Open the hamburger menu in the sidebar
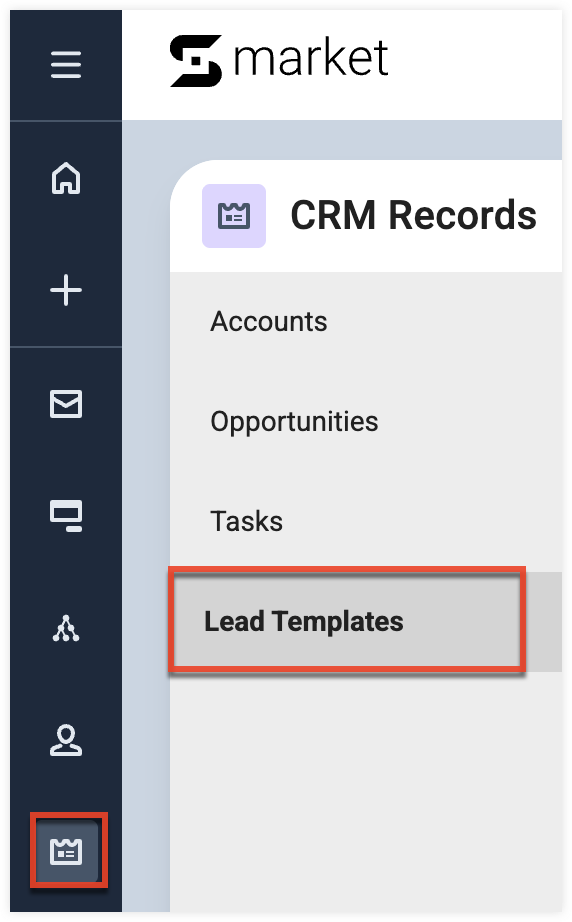The width and height of the screenshot is (572, 922). 66,65
